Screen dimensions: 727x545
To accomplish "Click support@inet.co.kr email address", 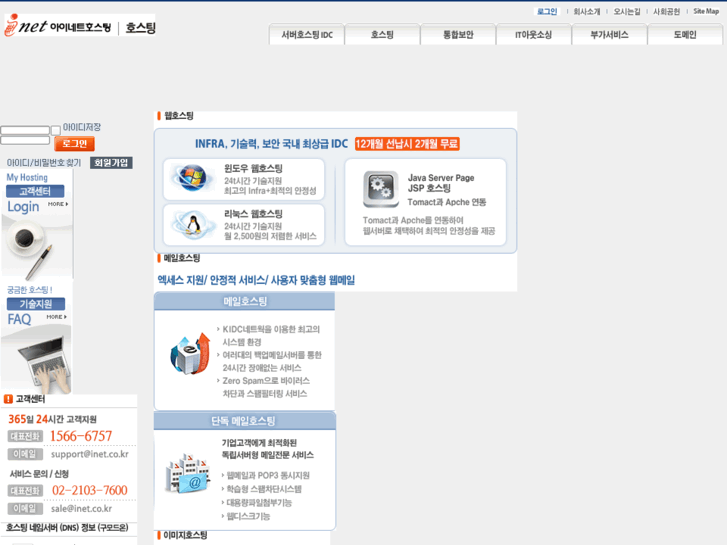I will 89,454.
